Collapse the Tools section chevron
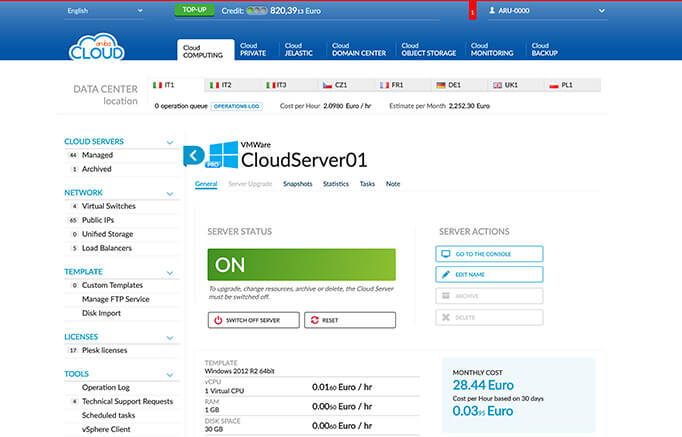The width and height of the screenshot is (682, 437). click(x=170, y=375)
